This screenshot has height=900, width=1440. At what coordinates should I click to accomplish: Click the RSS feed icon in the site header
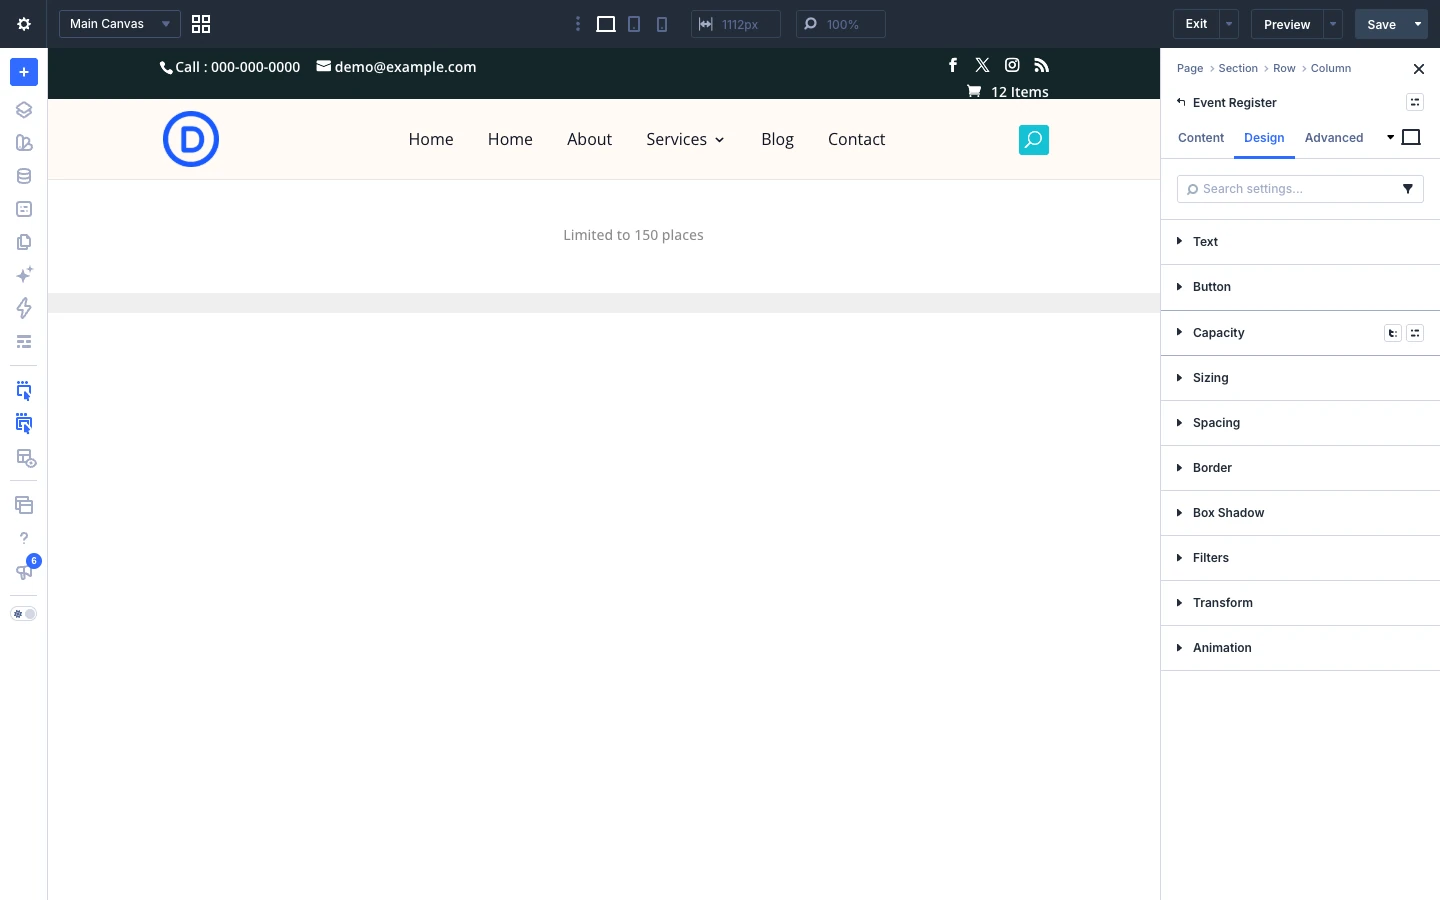[x=1042, y=65]
